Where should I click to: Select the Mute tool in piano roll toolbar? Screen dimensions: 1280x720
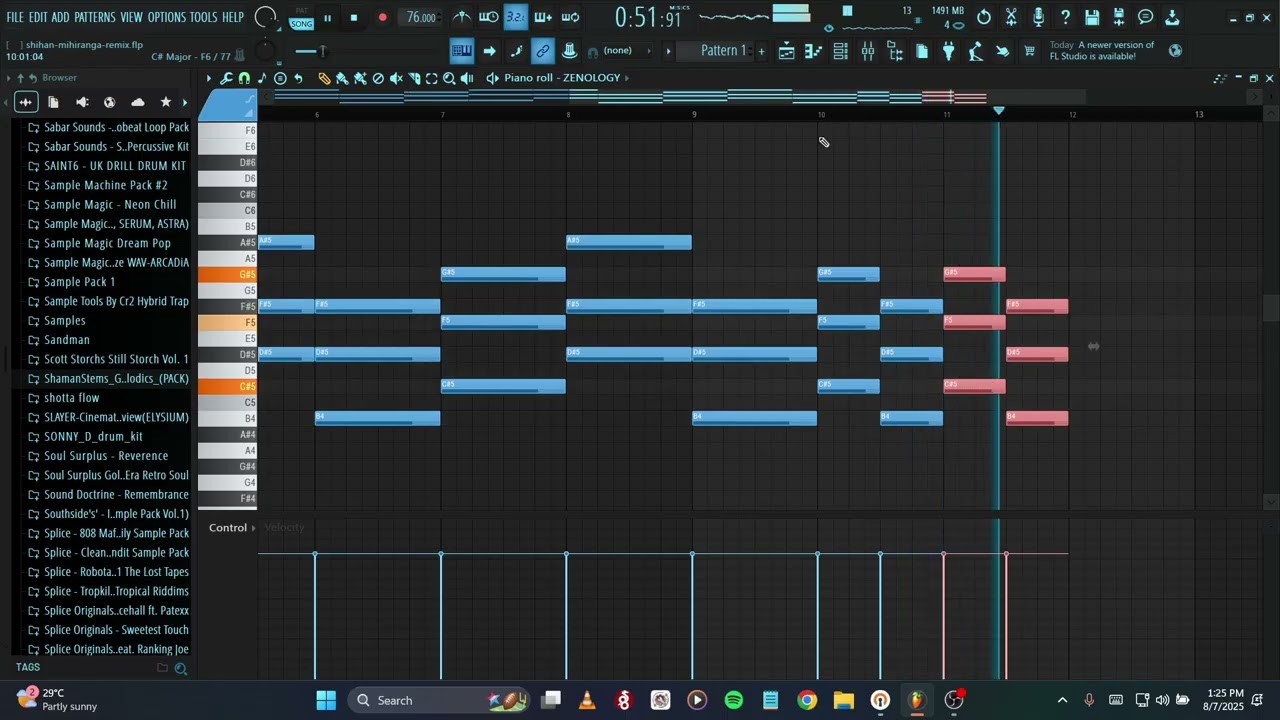click(396, 78)
